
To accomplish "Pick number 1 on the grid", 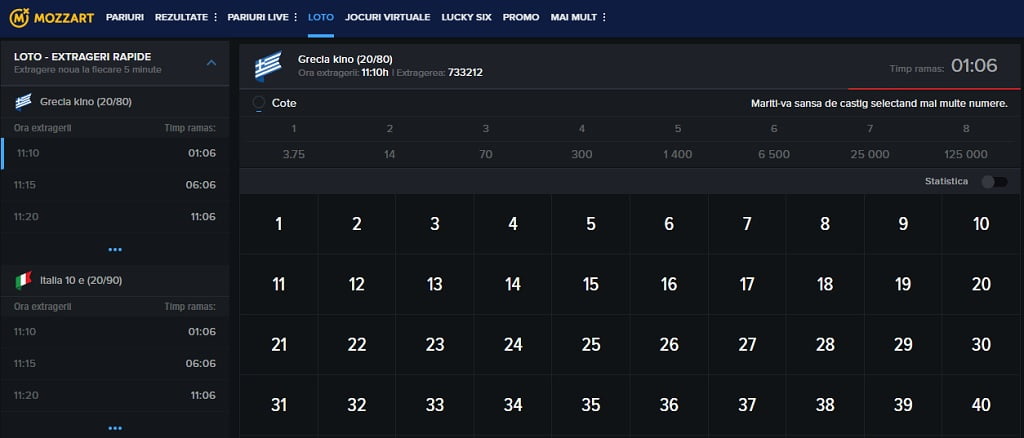I will coord(279,225).
